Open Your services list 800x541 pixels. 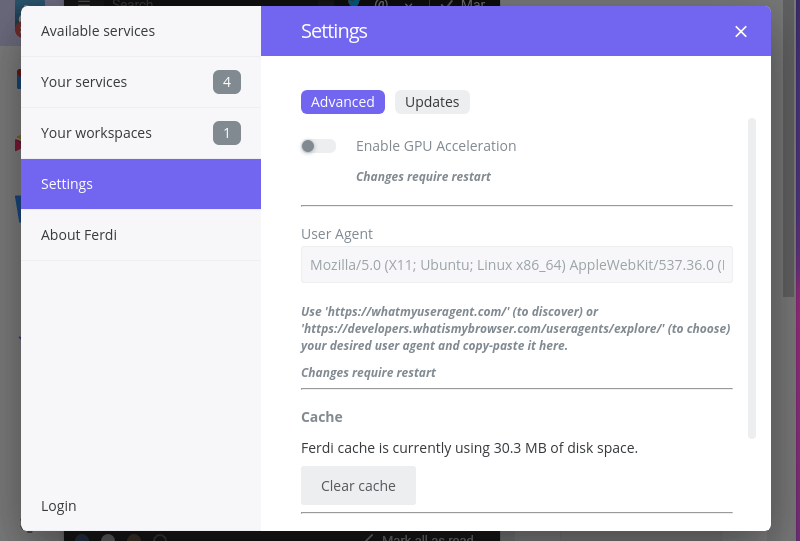tap(141, 82)
